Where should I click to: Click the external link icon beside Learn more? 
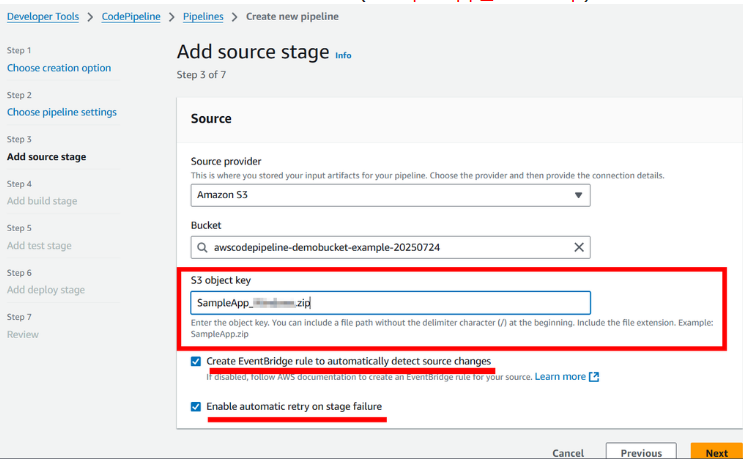(x=594, y=377)
